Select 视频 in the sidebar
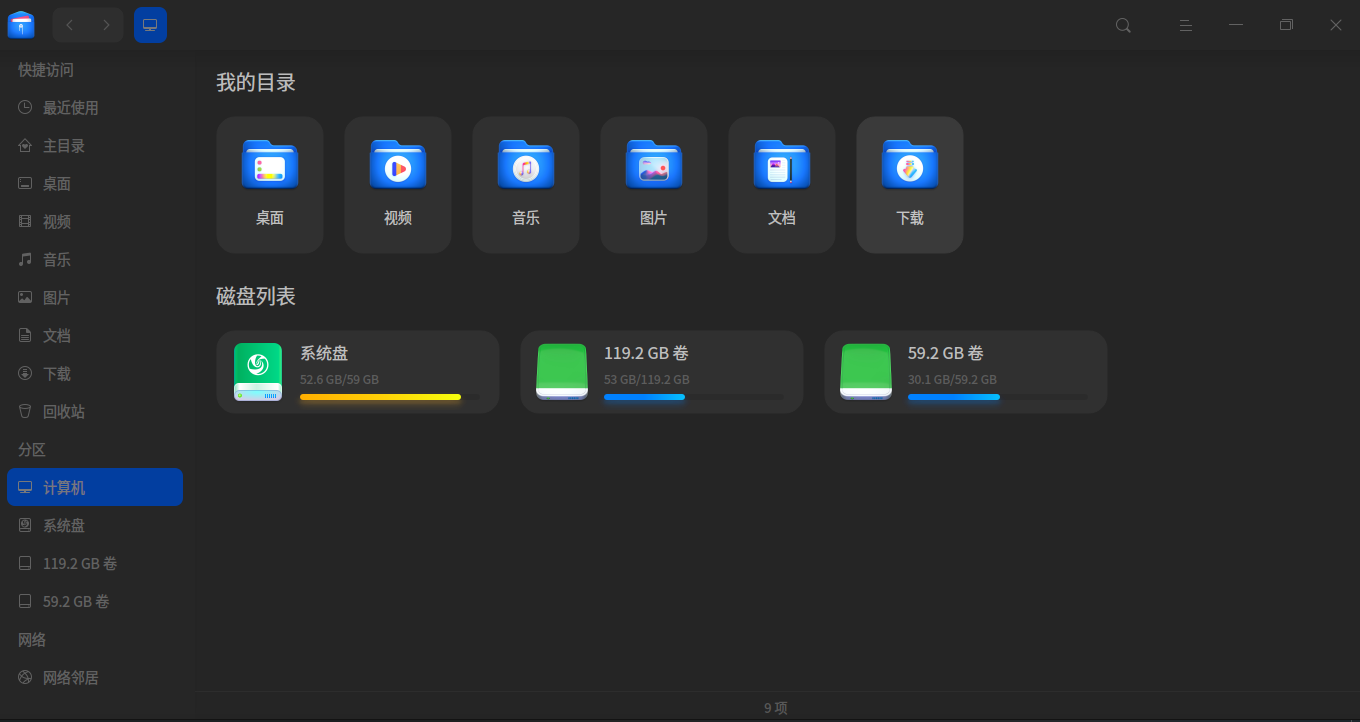This screenshot has height=722, width=1360. click(95, 222)
